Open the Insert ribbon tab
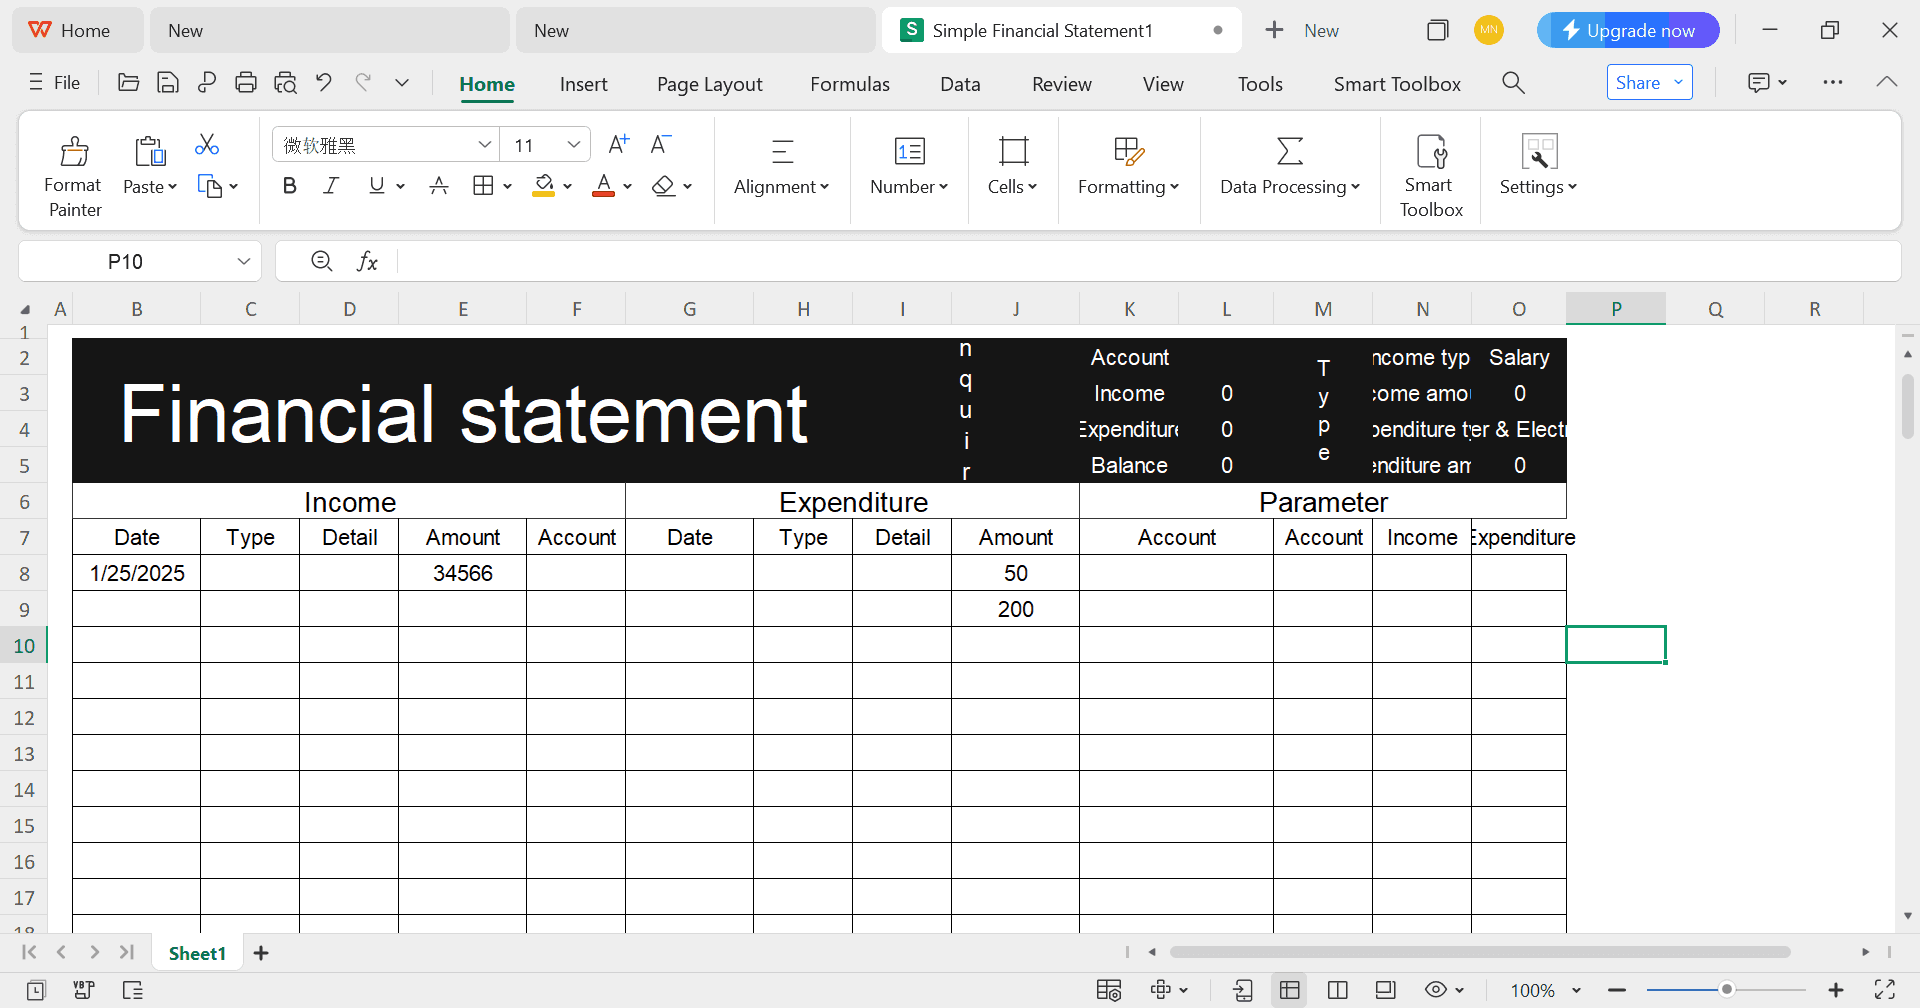The image size is (1920, 1008). (x=583, y=84)
